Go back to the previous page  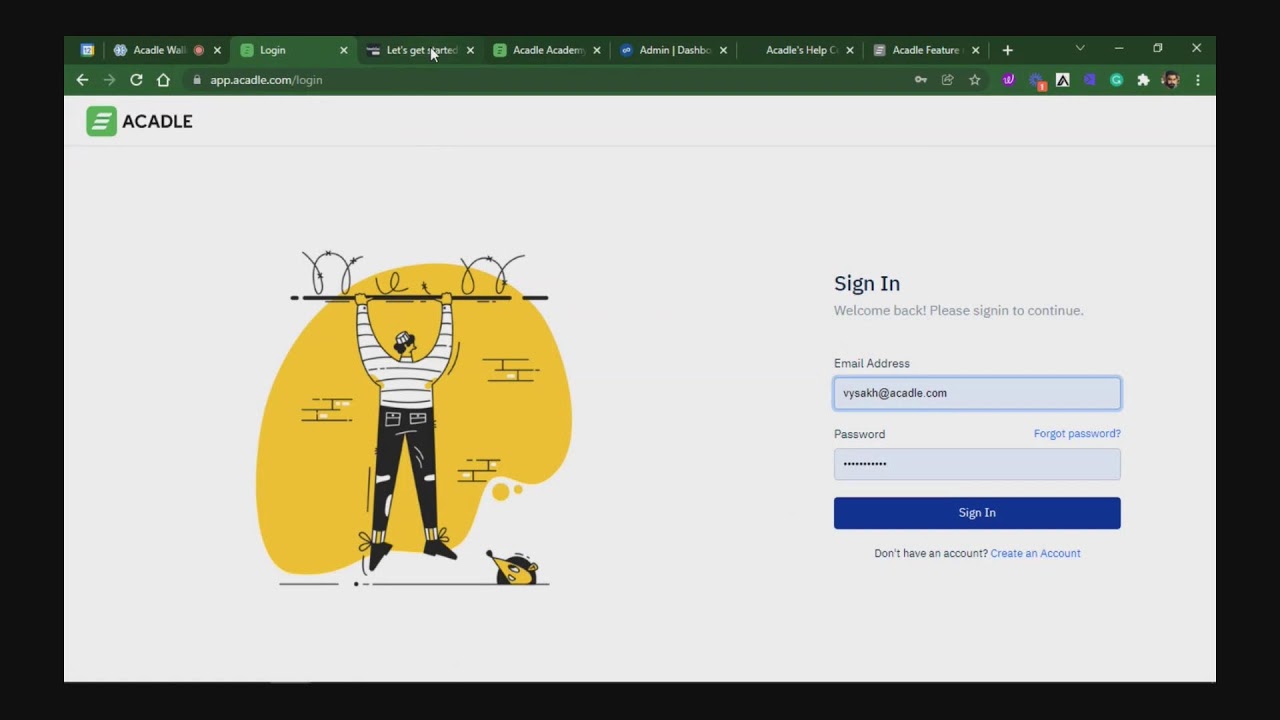point(82,80)
